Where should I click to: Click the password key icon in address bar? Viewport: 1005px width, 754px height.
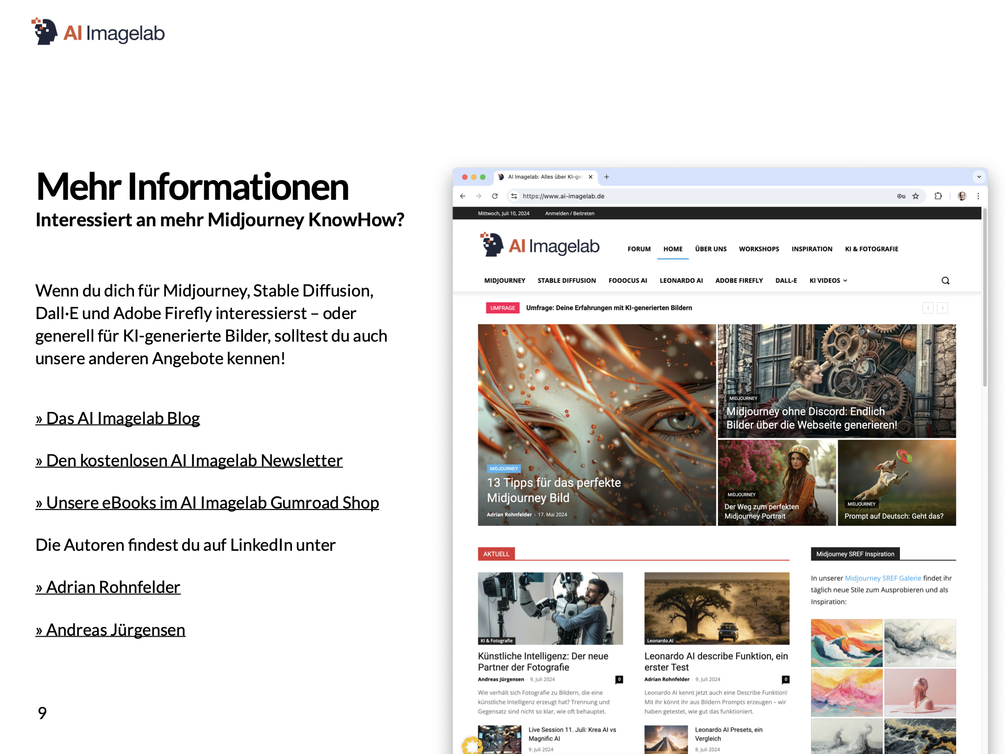(901, 196)
